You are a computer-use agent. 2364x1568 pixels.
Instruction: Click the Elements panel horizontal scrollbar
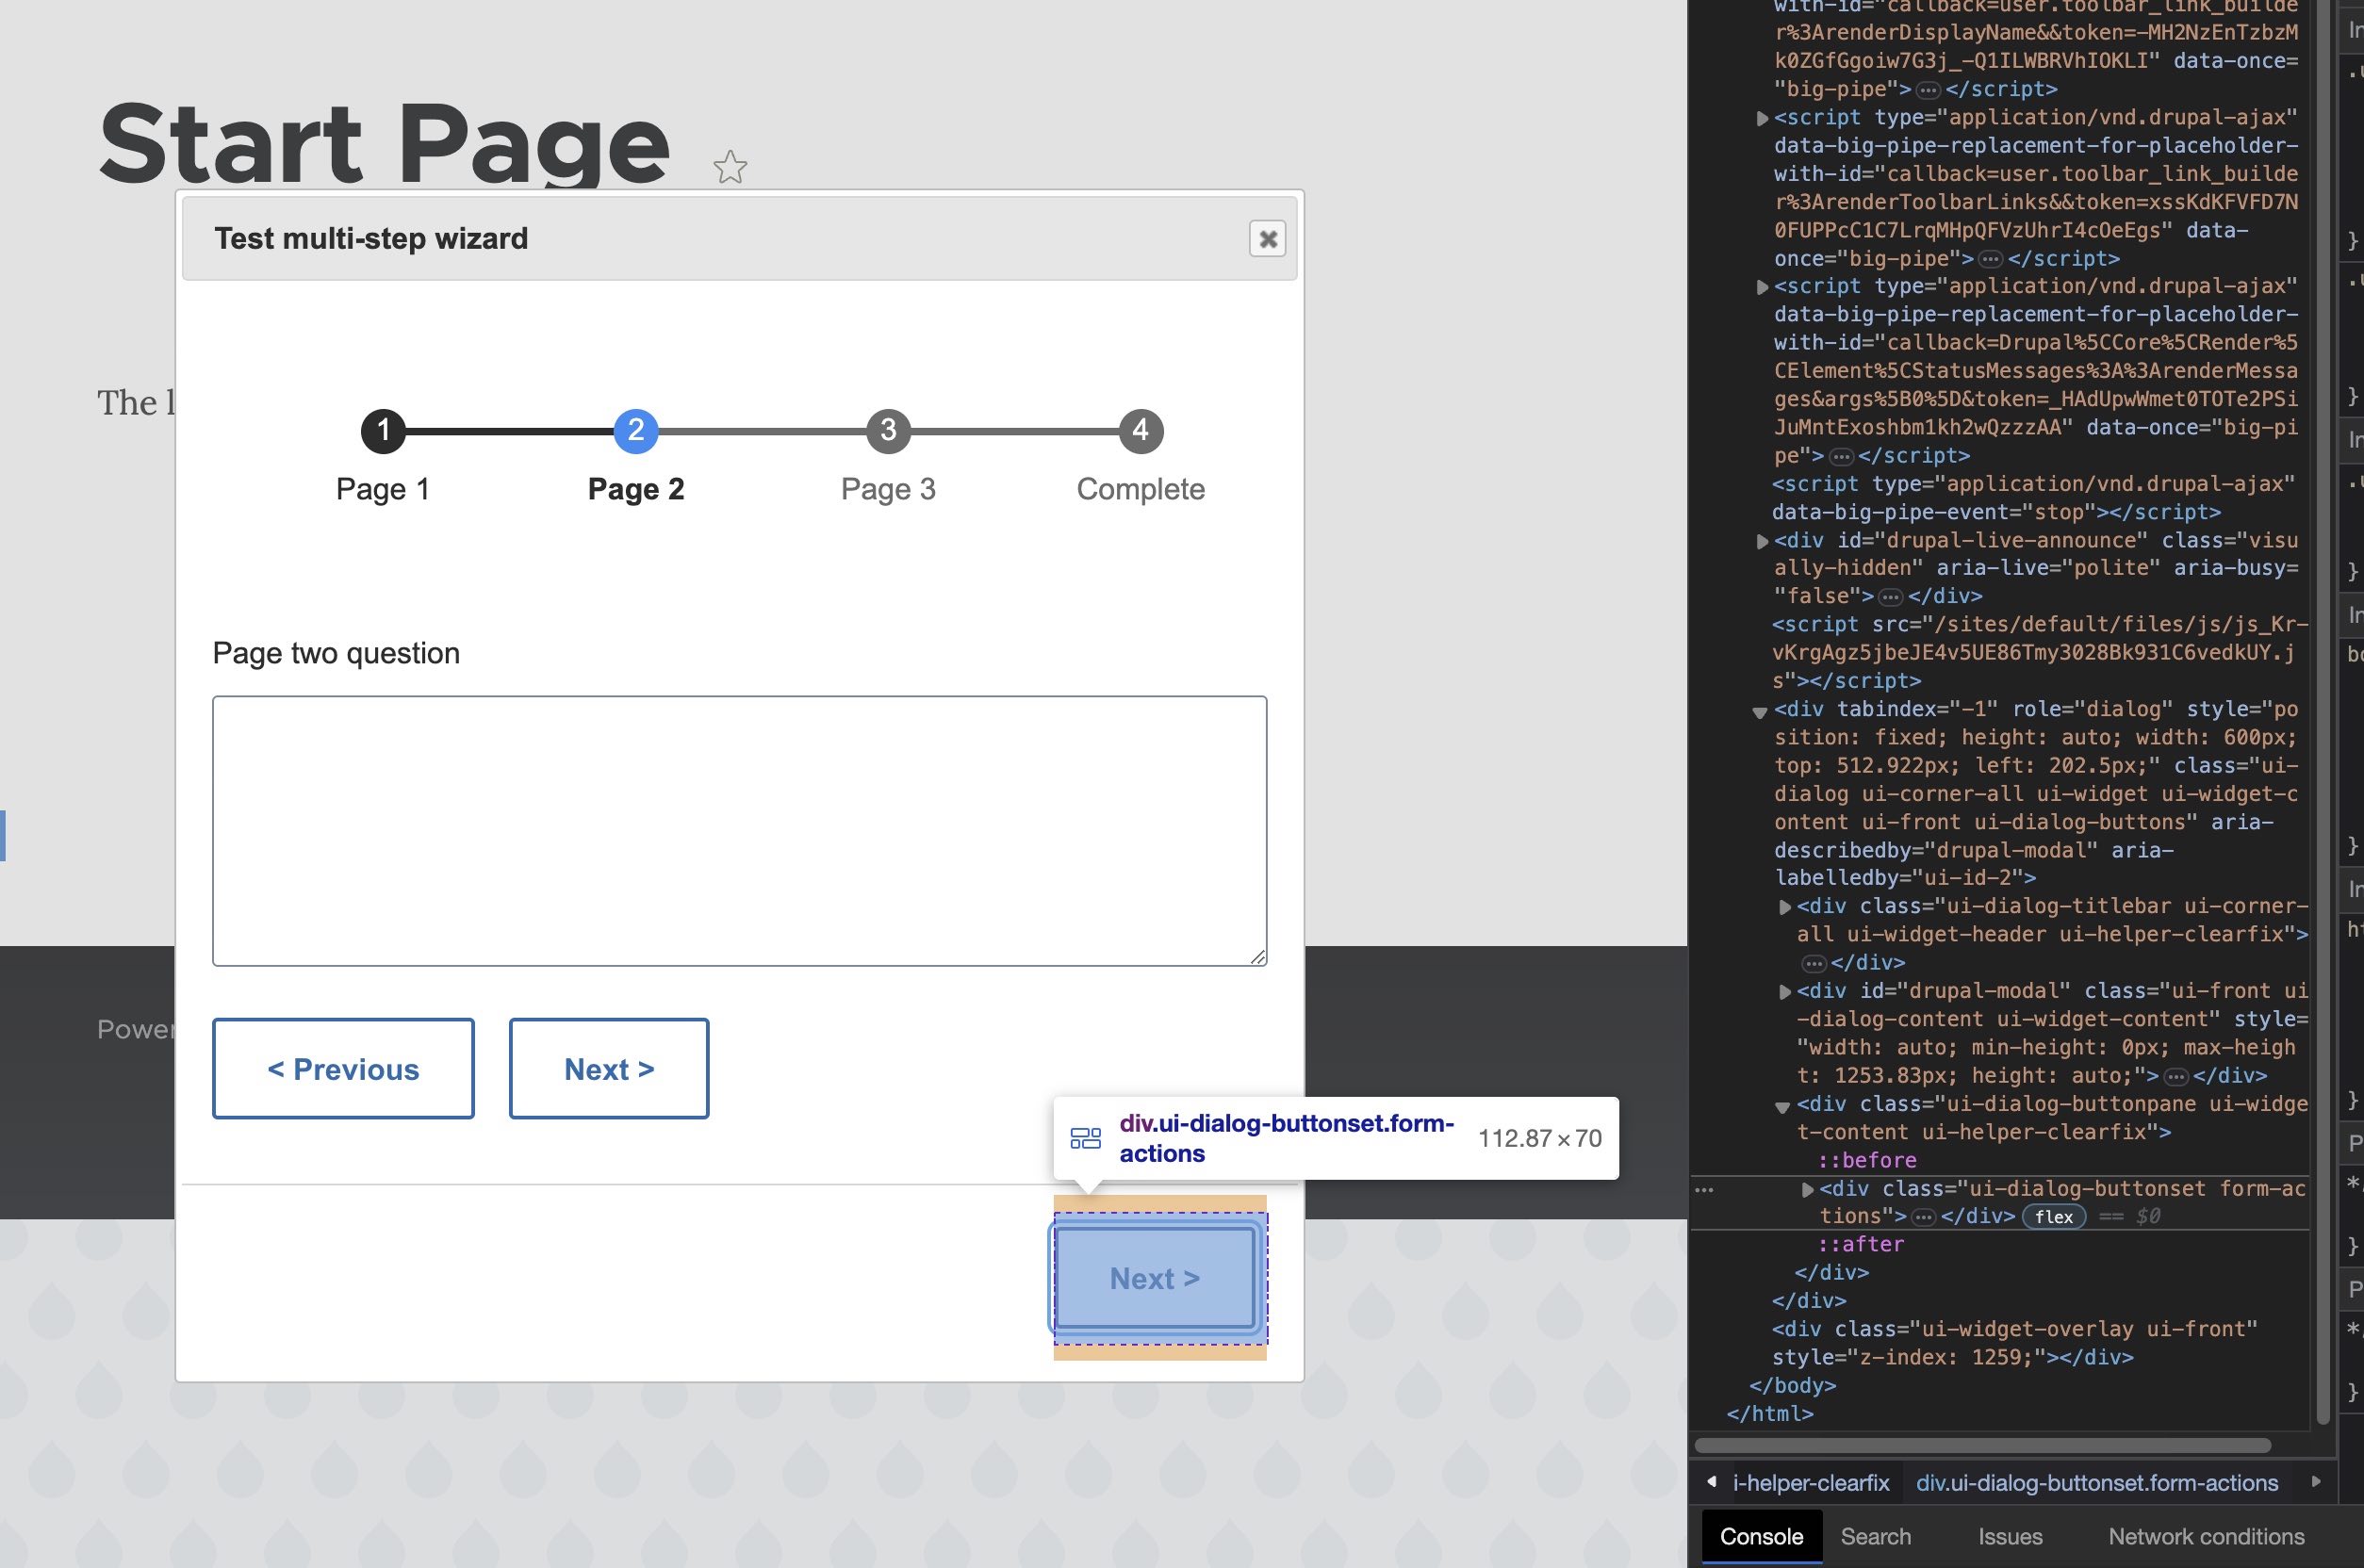pyautogui.click(x=1982, y=1445)
